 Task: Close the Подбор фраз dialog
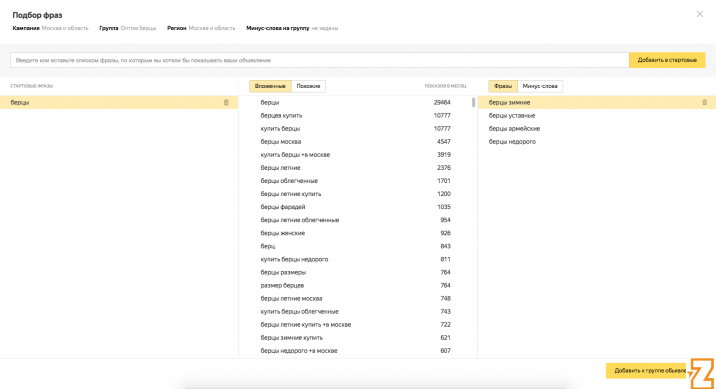pos(700,14)
